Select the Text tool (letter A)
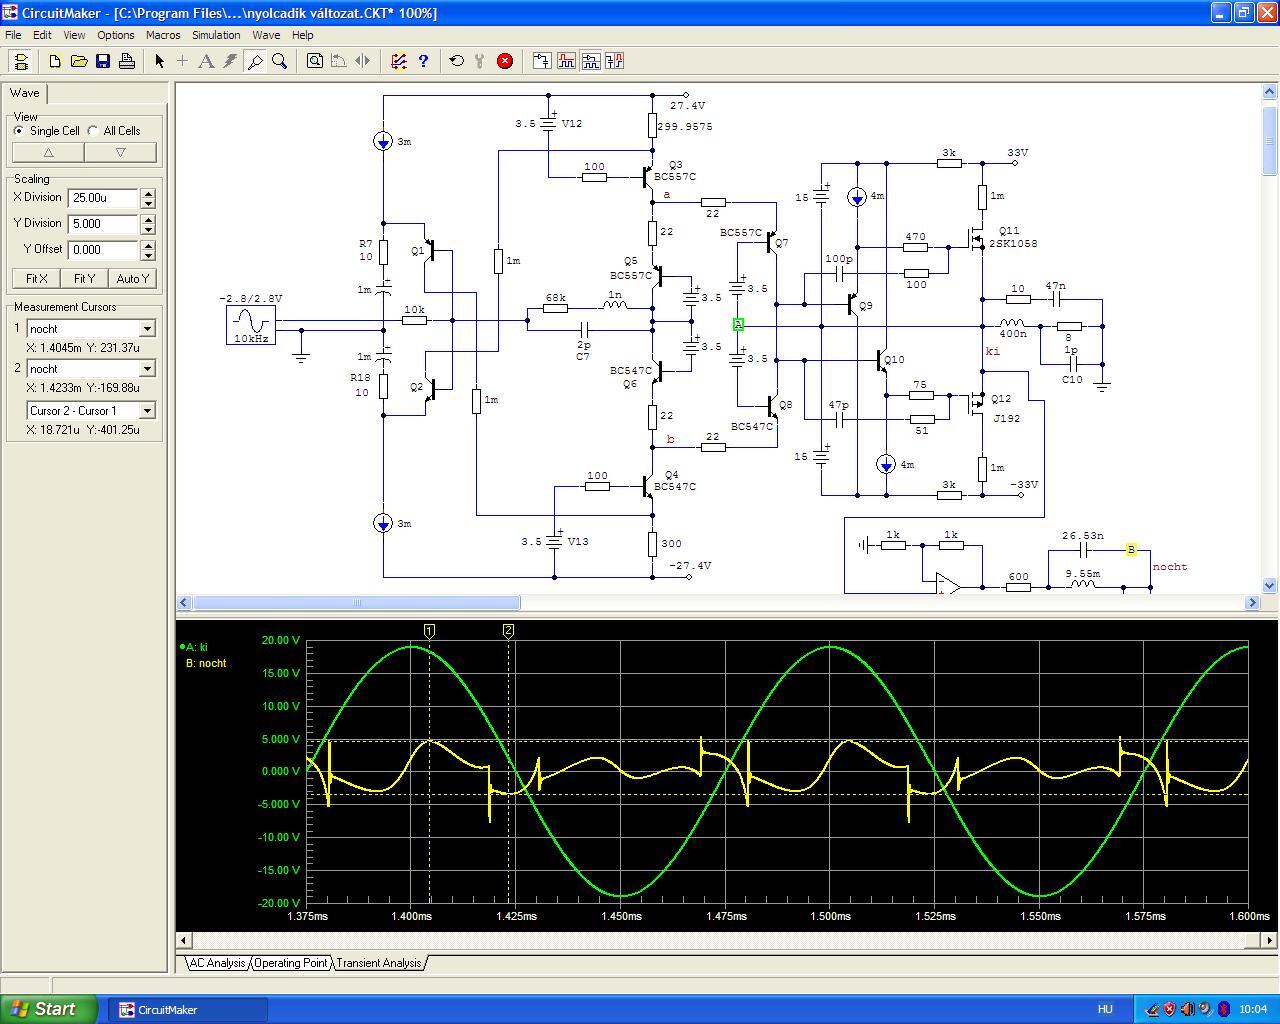The height and width of the screenshot is (1024, 1280). [206, 61]
